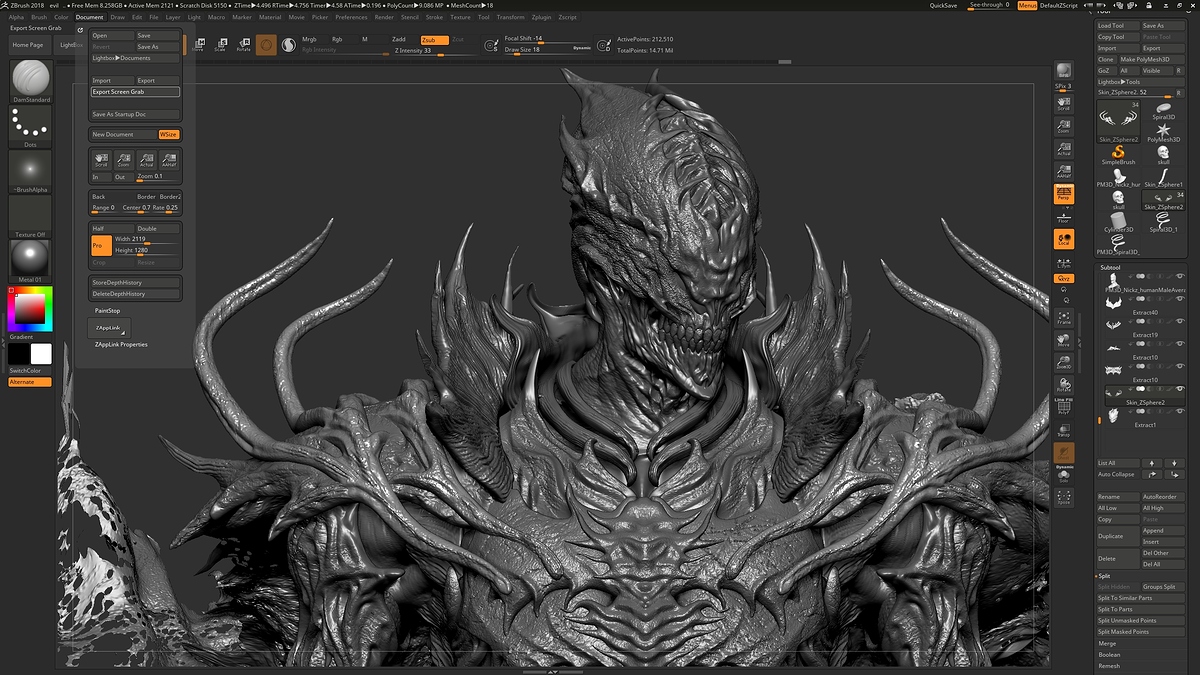This screenshot has height=675, width=1200.
Task: Toggle the WSize button
Action: pos(168,134)
